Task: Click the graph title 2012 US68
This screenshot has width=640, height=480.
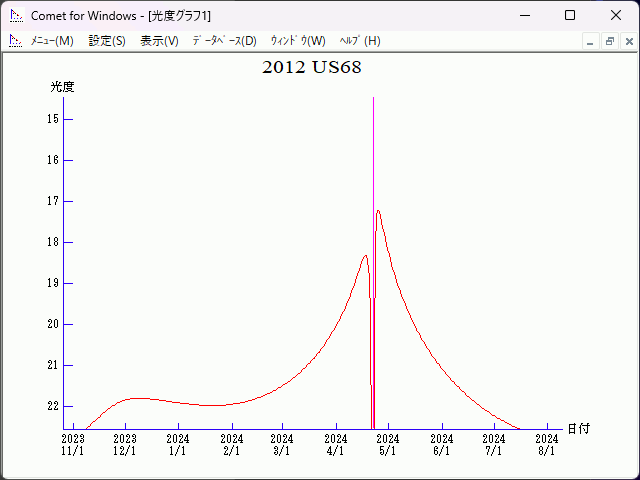Action: coord(312,68)
